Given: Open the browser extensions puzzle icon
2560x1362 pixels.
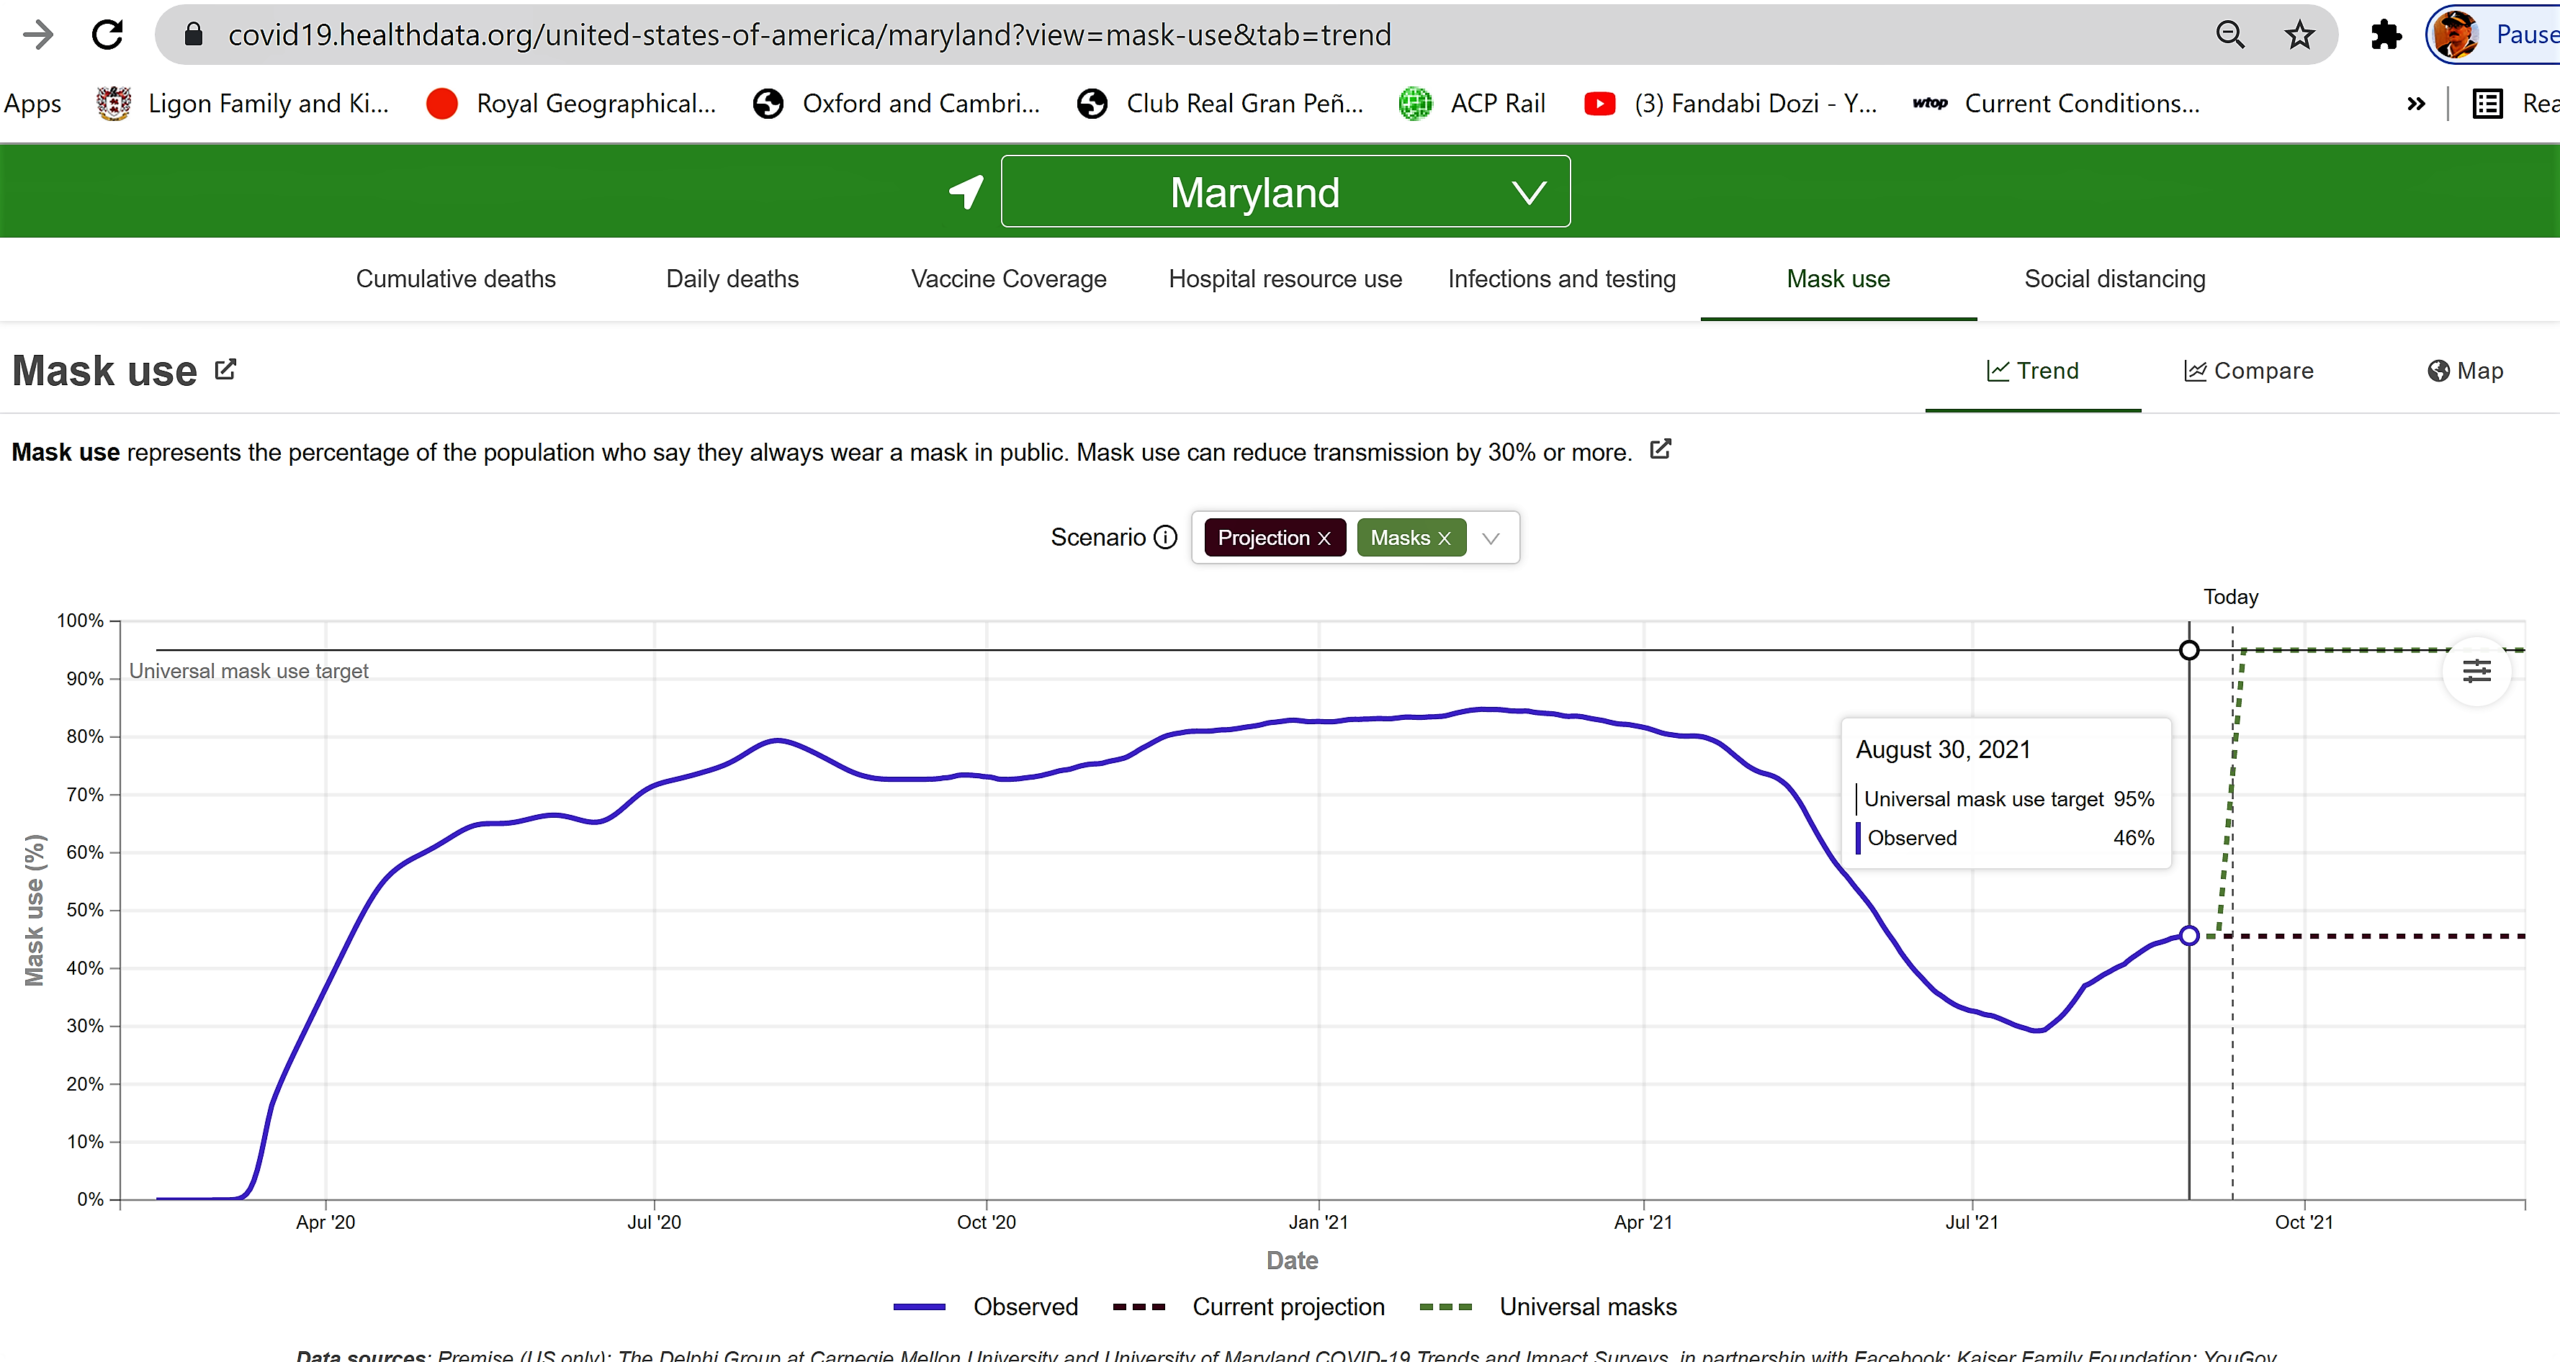Looking at the screenshot, I should tap(2385, 35).
